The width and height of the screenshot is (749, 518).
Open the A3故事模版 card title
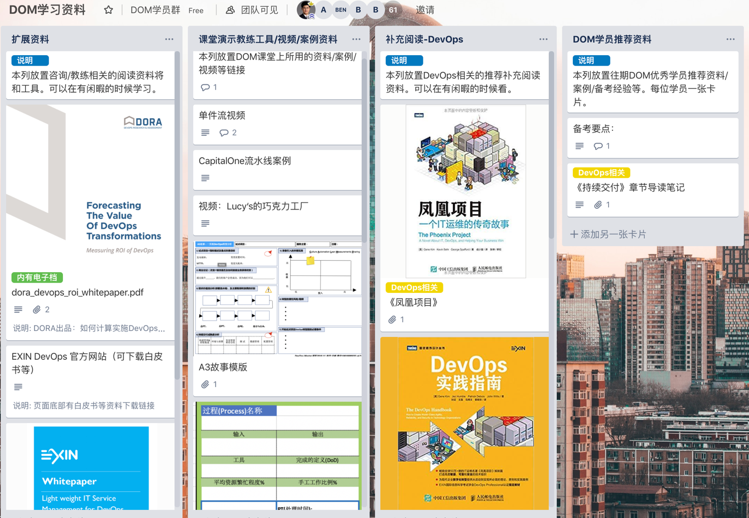click(223, 367)
